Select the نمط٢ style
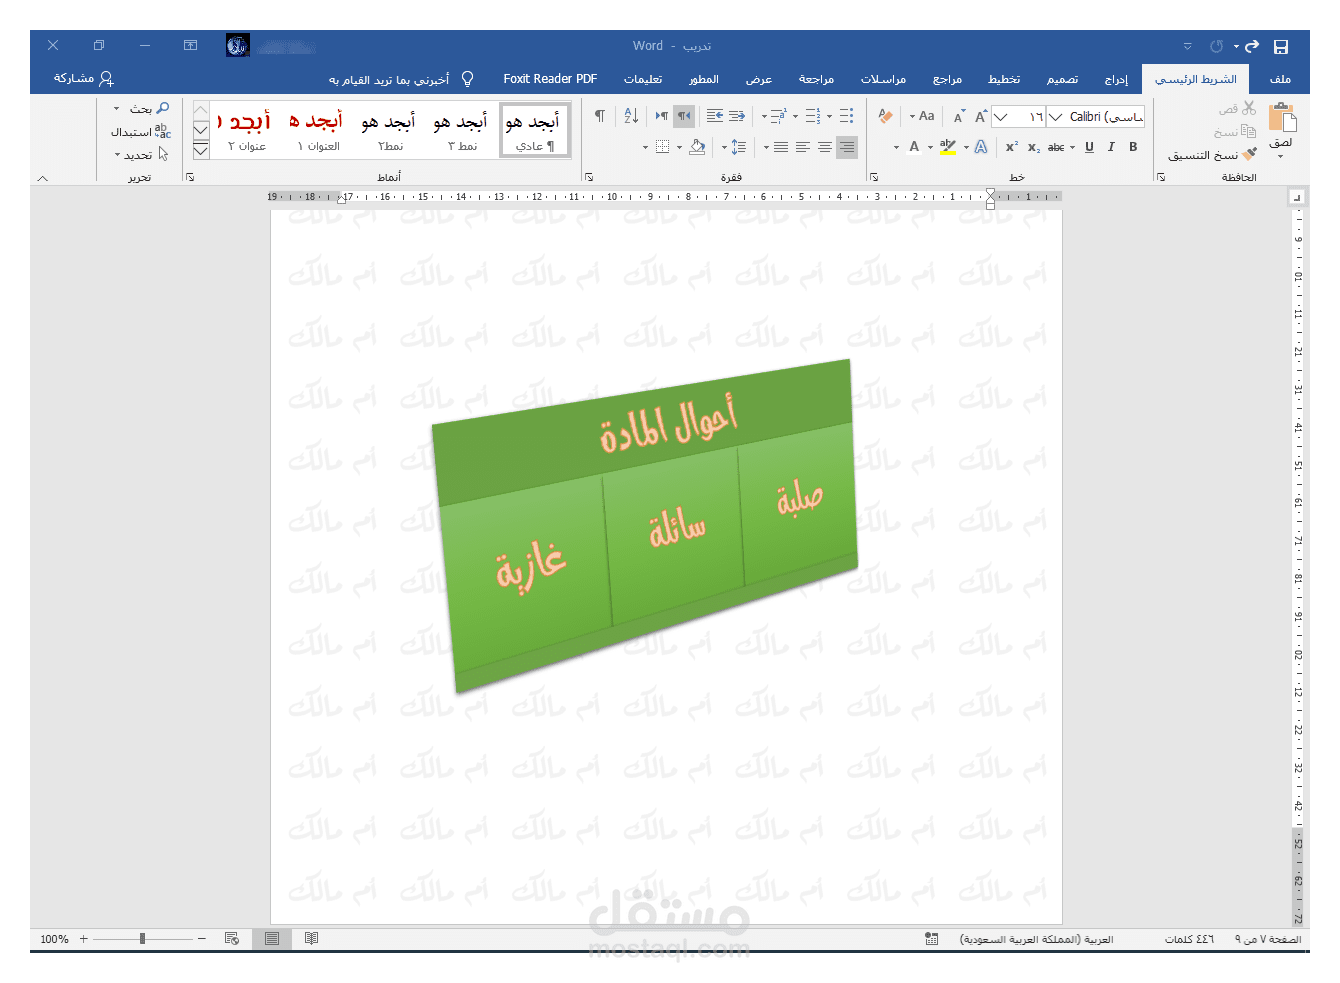Viewport: 1340px width, 983px height. click(x=389, y=131)
